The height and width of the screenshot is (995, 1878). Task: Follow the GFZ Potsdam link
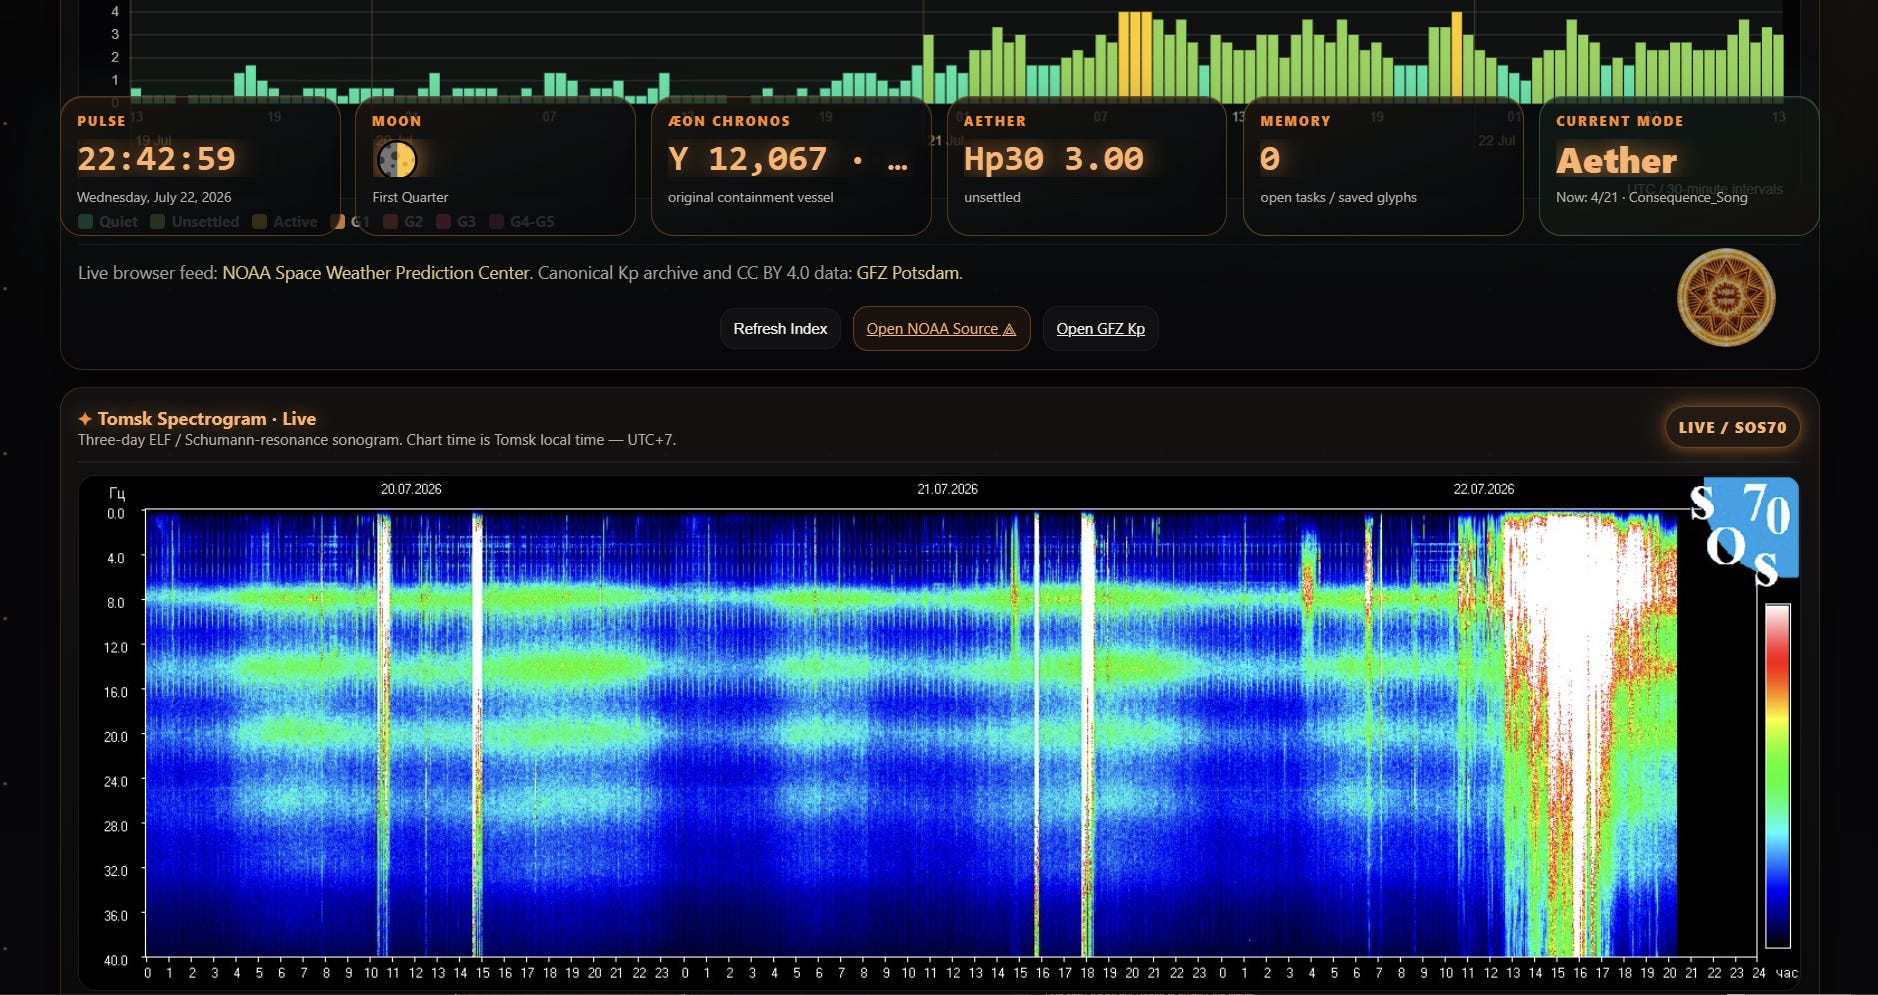coord(907,273)
